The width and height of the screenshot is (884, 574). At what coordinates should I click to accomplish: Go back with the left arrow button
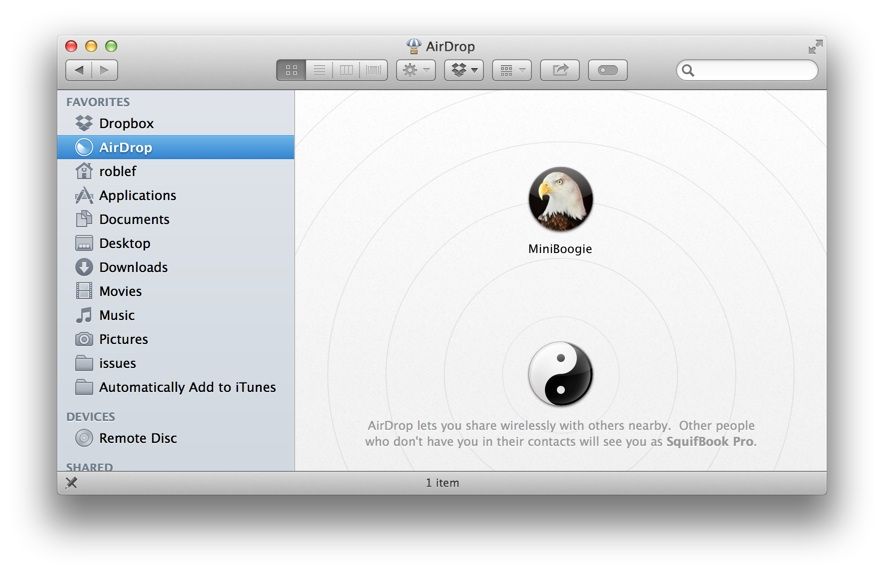point(79,70)
